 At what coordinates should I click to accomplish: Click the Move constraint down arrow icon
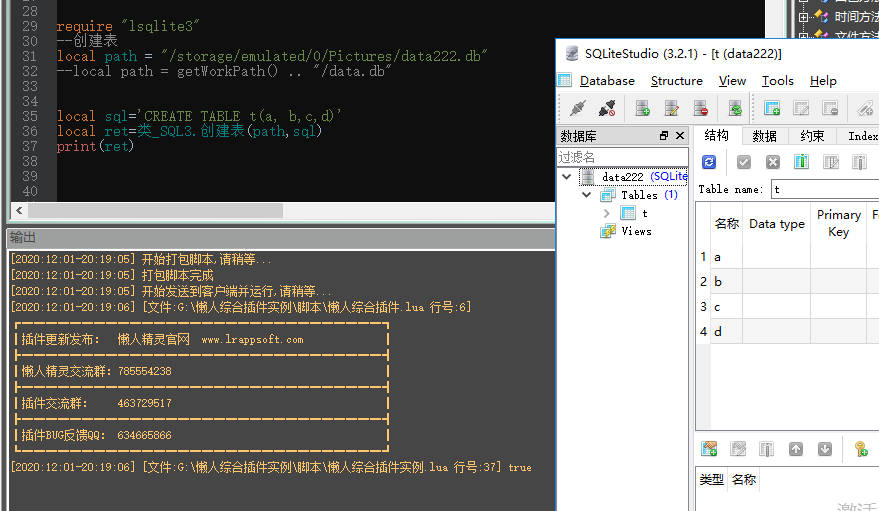point(825,449)
